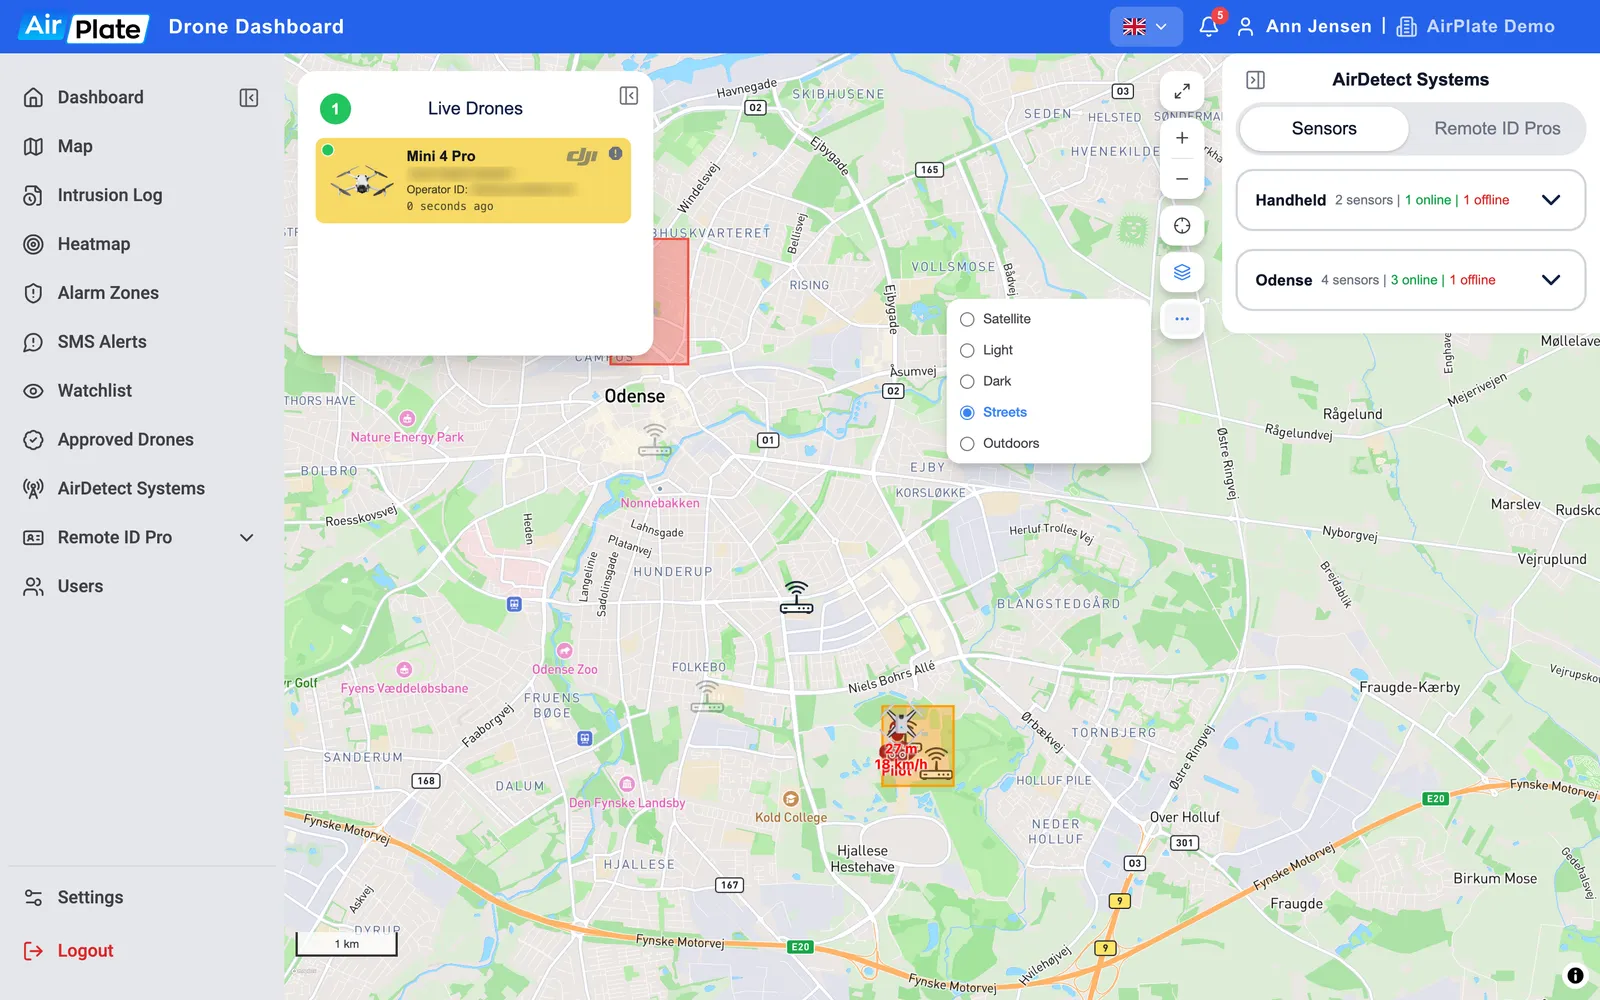1600x1000 pixels.
Task: Zoom out on the map
Action: [x=1182, y=179]
